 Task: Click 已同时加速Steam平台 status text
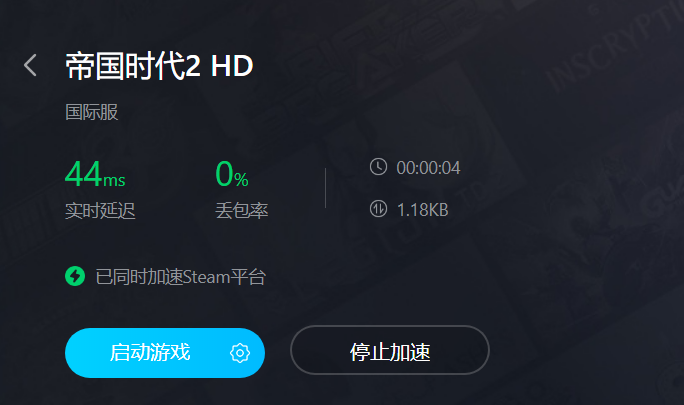coord(181,277)
